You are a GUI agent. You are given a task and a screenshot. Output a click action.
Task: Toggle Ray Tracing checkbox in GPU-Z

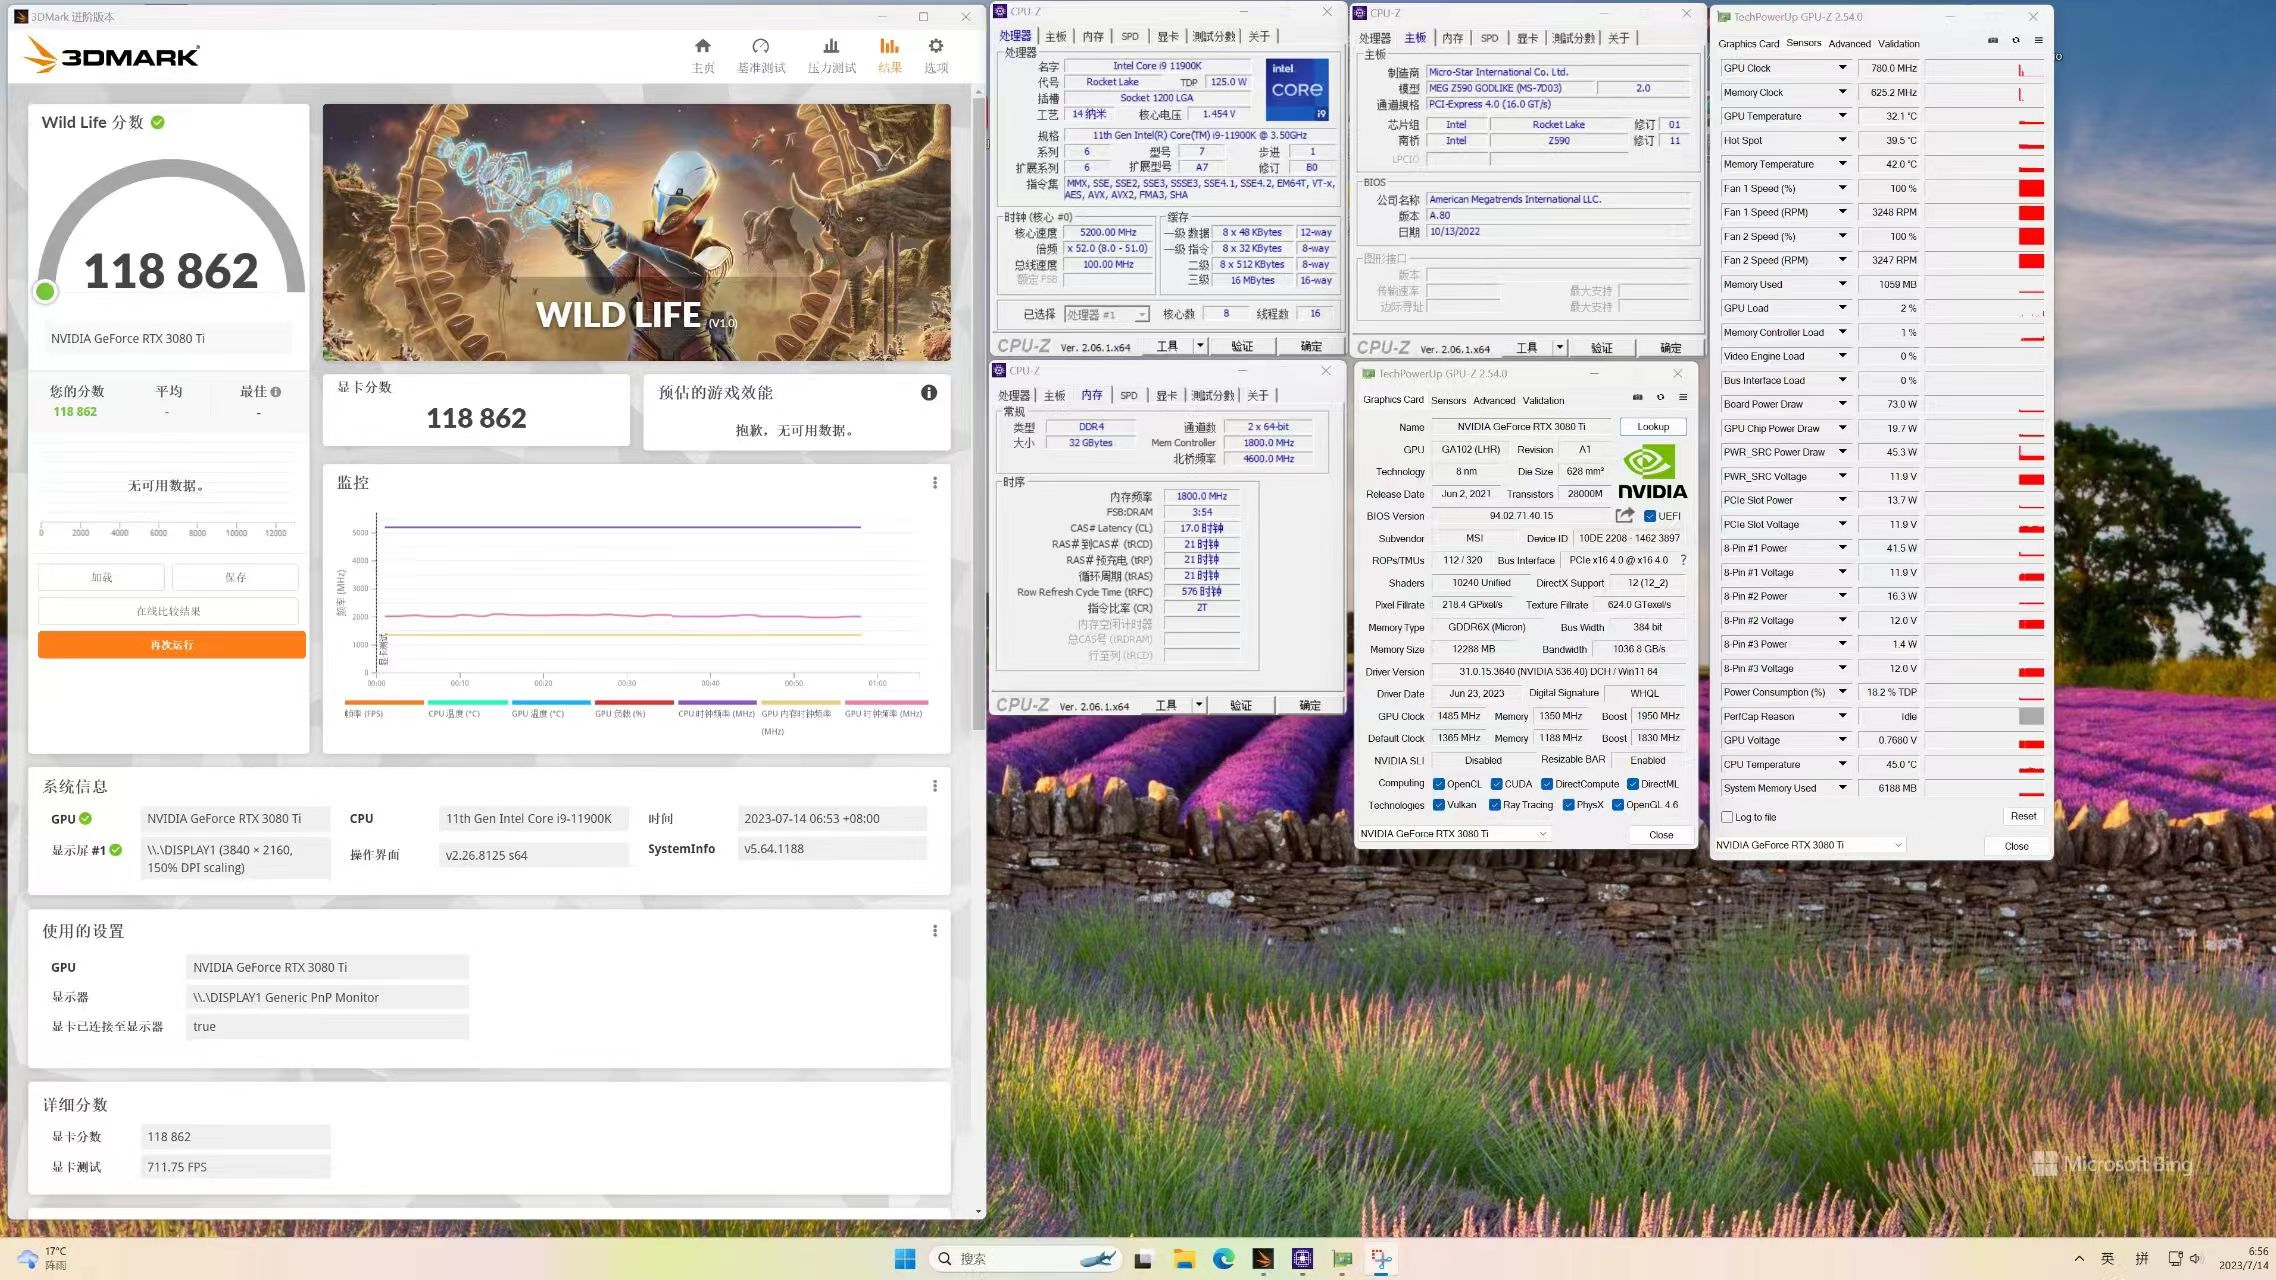pos(1495,805)
